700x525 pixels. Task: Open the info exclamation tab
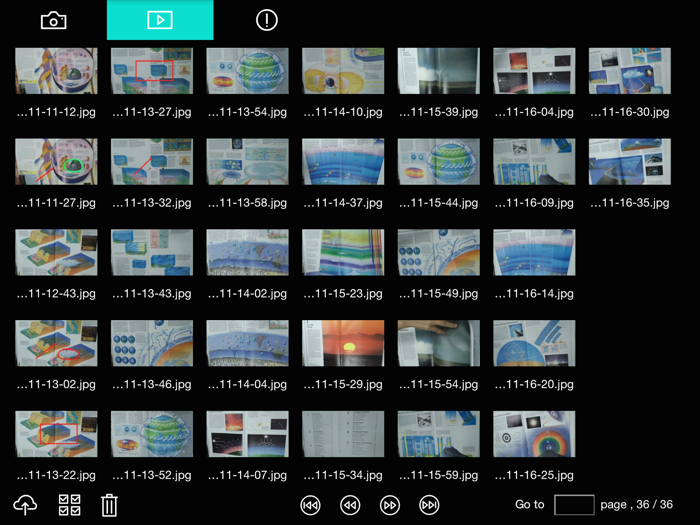(267, 20)
